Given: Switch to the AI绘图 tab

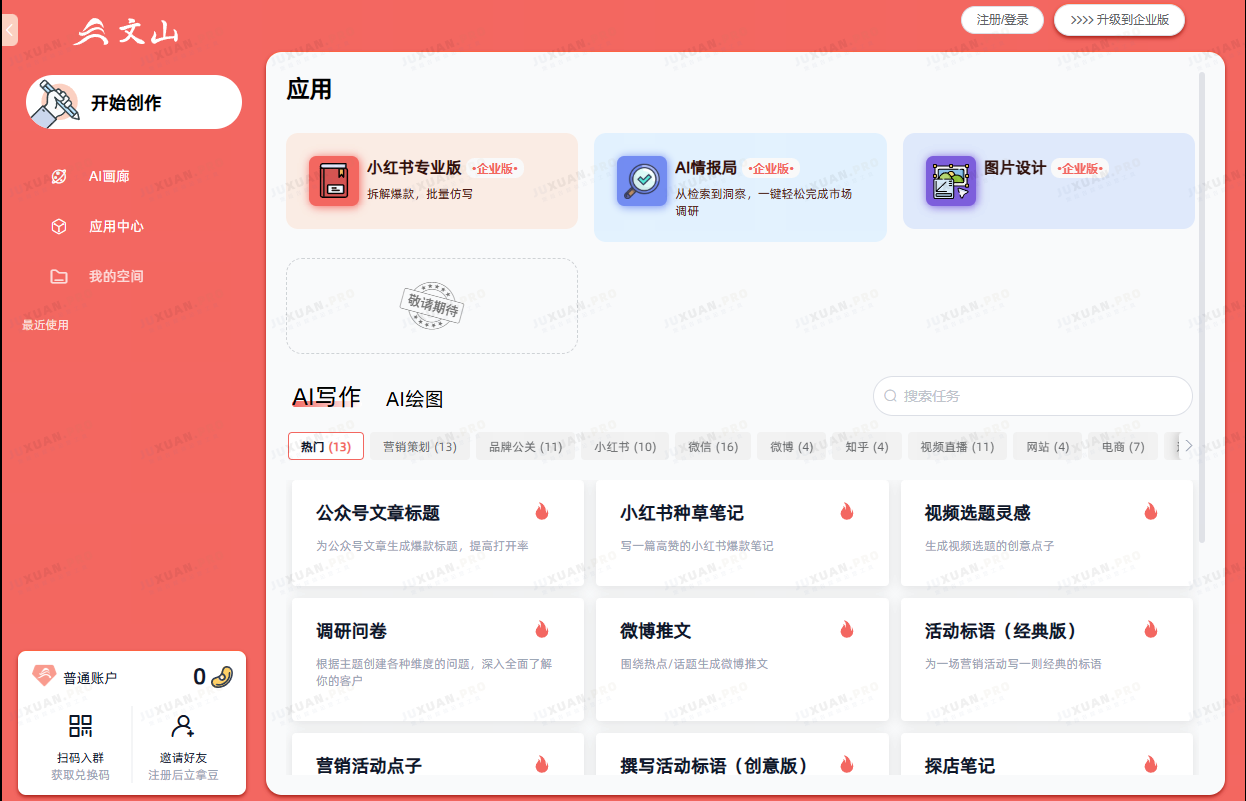Looking at the screenshot, I should pos(414,399).
